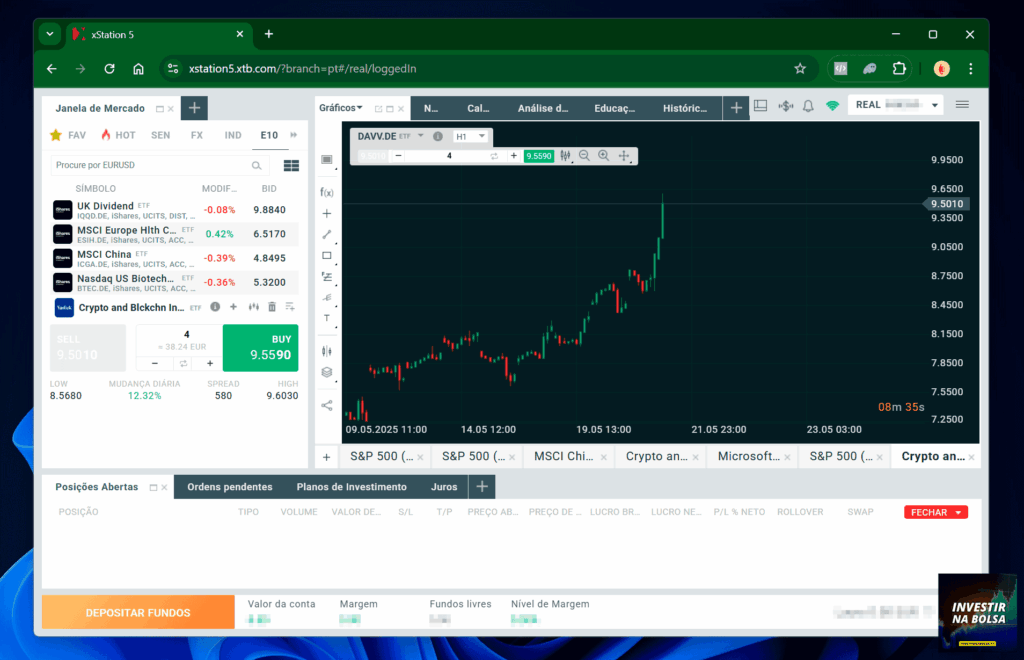Open the Juros tab

(x=444, y=487)
